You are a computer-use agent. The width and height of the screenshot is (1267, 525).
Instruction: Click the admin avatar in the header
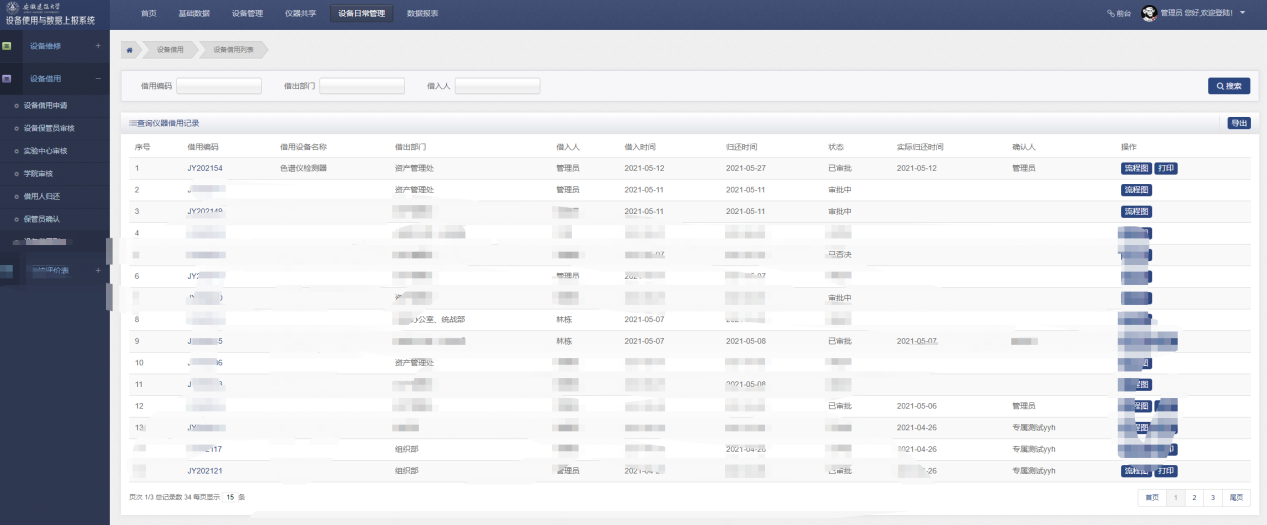click(1149, 13)
